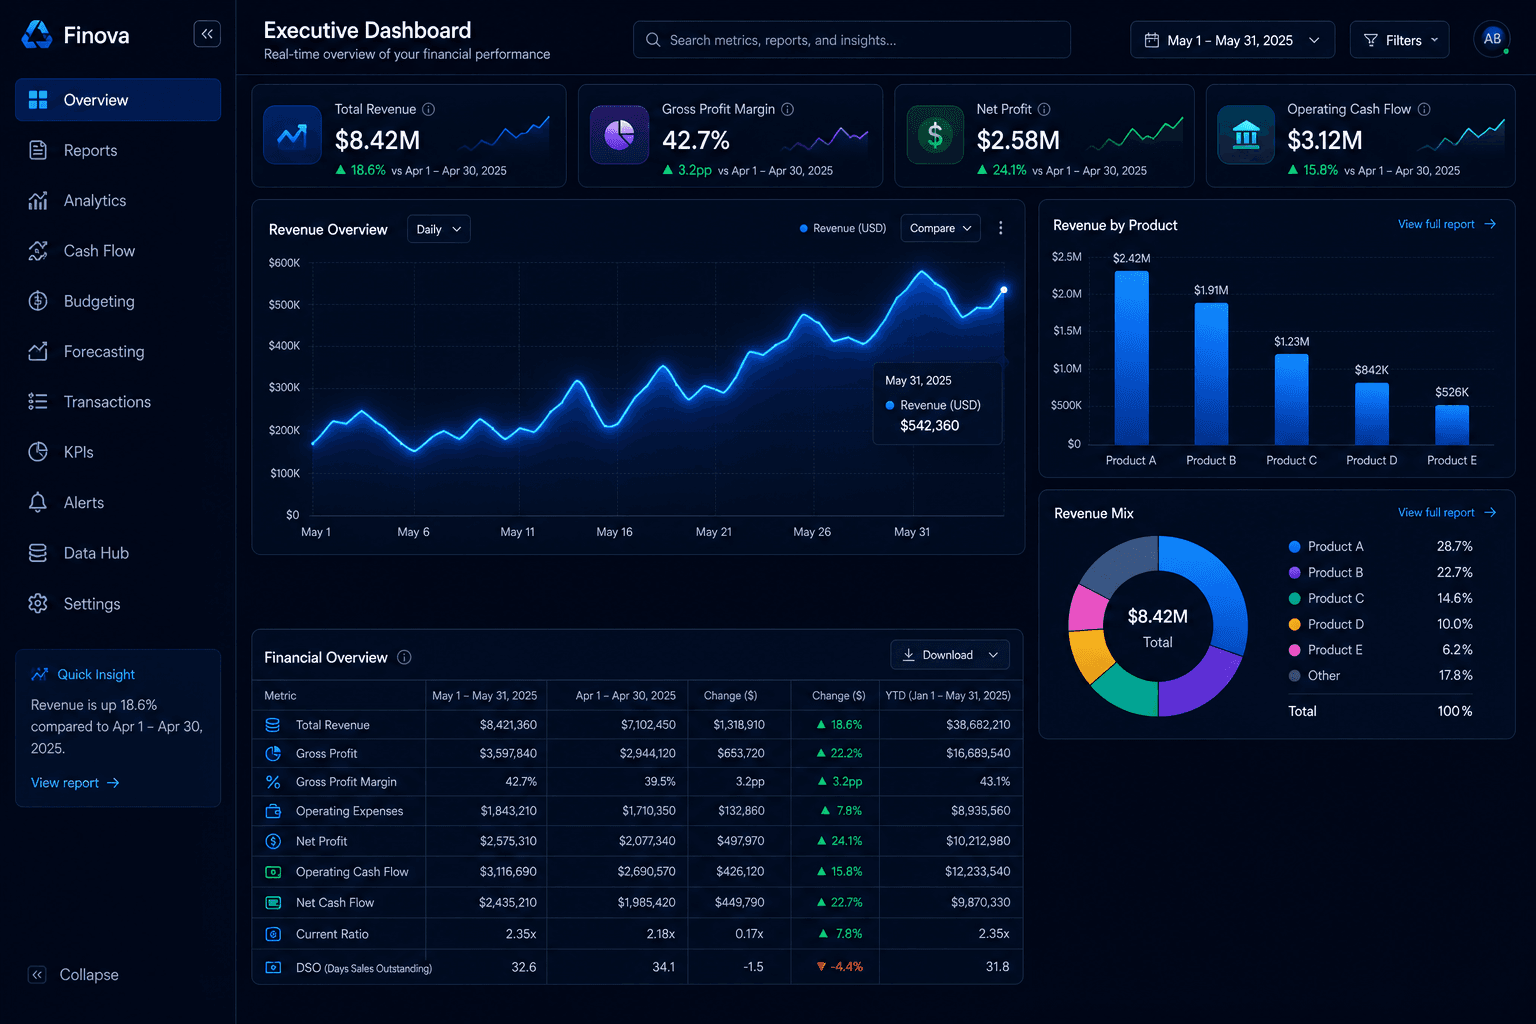Click the Product A bar in chart
The width and height of the screenshot is (1536, 1024).
click(1131, 358)
